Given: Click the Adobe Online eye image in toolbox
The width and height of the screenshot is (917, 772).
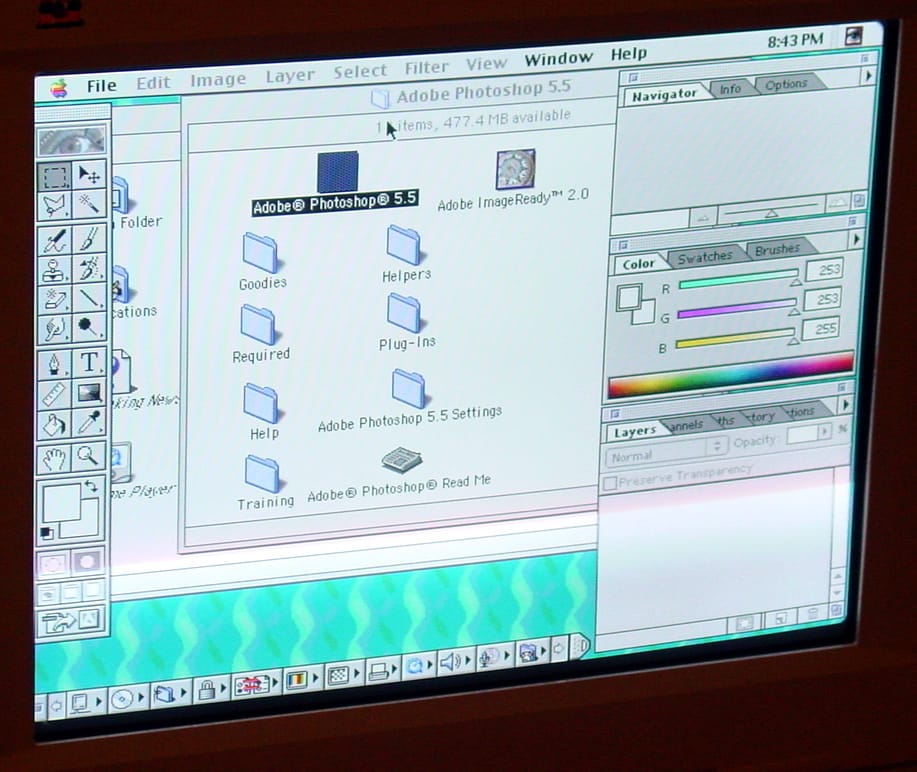Looking at the screenshot, I should [x=71, y=140].
